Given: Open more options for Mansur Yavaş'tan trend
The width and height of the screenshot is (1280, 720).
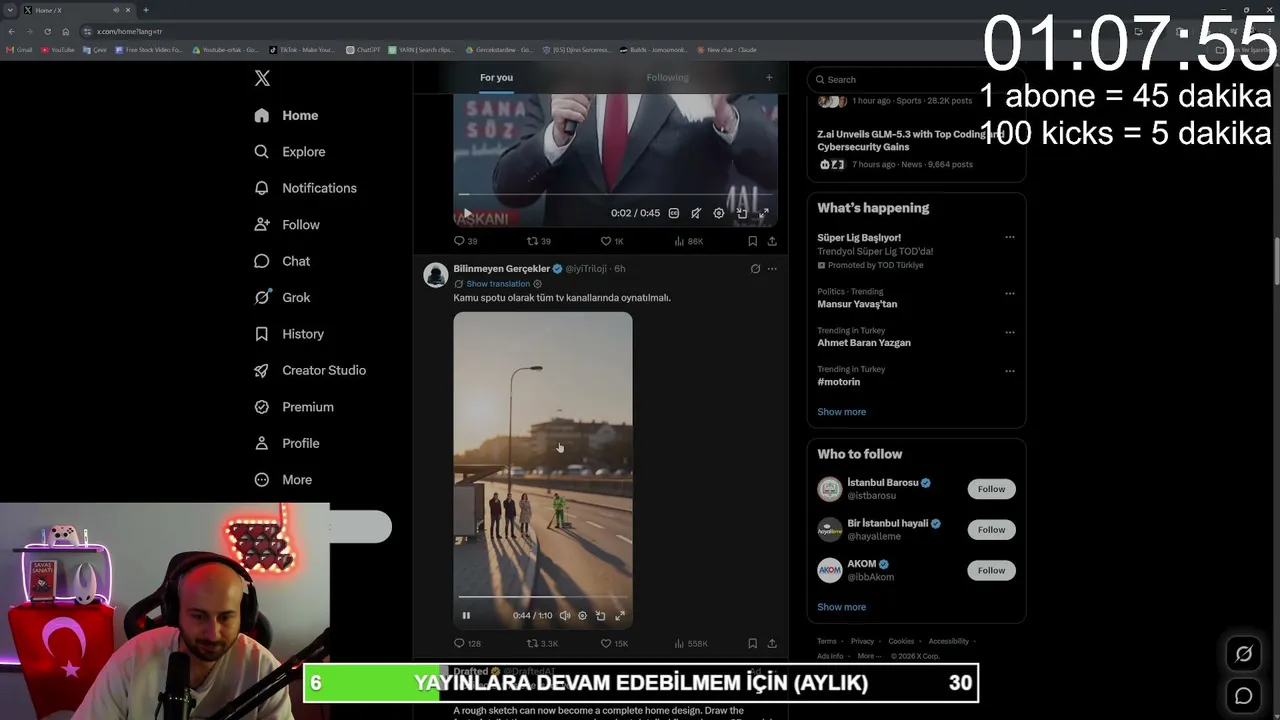Looking at the screenshot, I should click(x=1010, y=294).
